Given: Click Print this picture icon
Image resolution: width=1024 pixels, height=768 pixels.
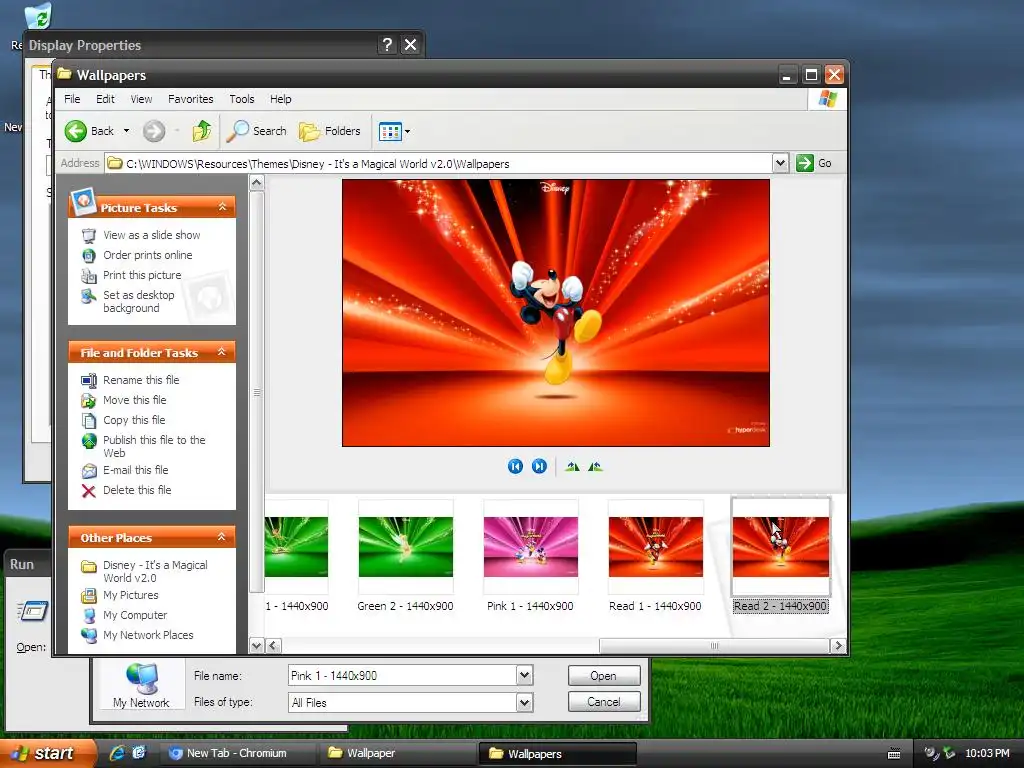Looking at the screenshot, I should 89,276.
